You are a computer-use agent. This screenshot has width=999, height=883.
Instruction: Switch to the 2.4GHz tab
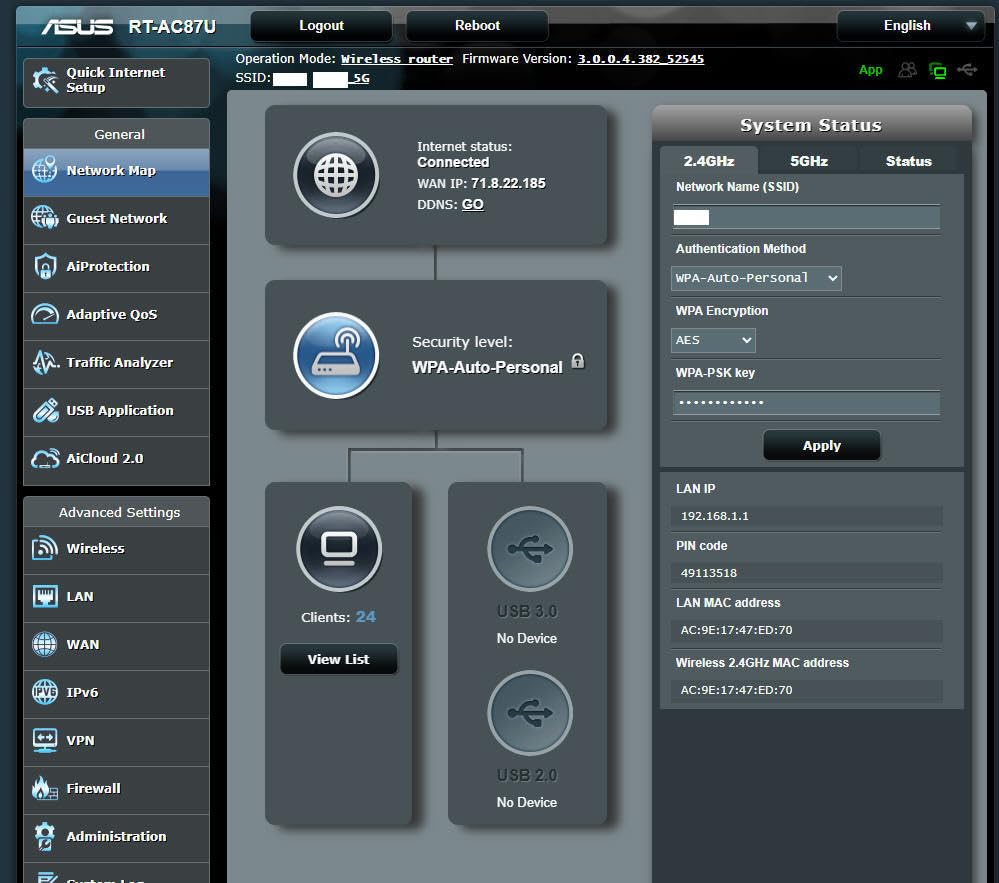coord(708,161)
